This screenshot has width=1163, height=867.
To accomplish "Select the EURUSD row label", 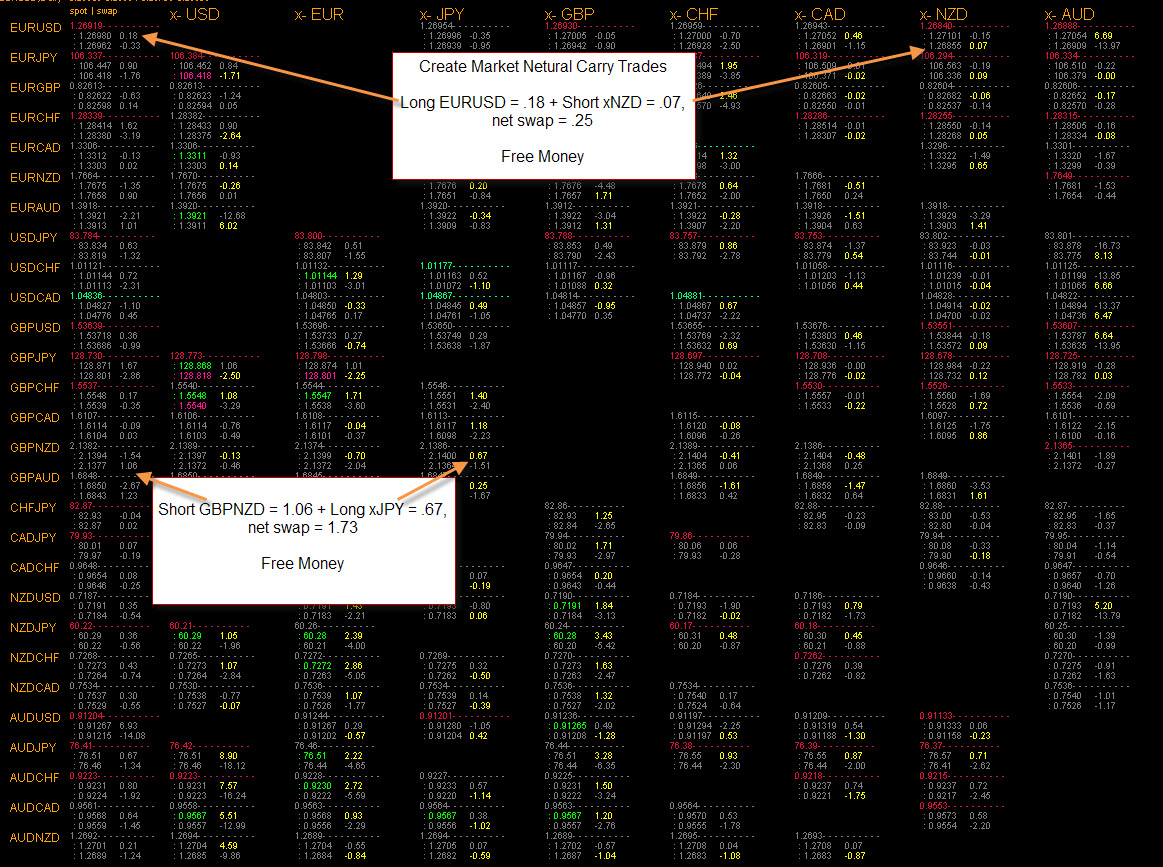I will pos(36,27).
